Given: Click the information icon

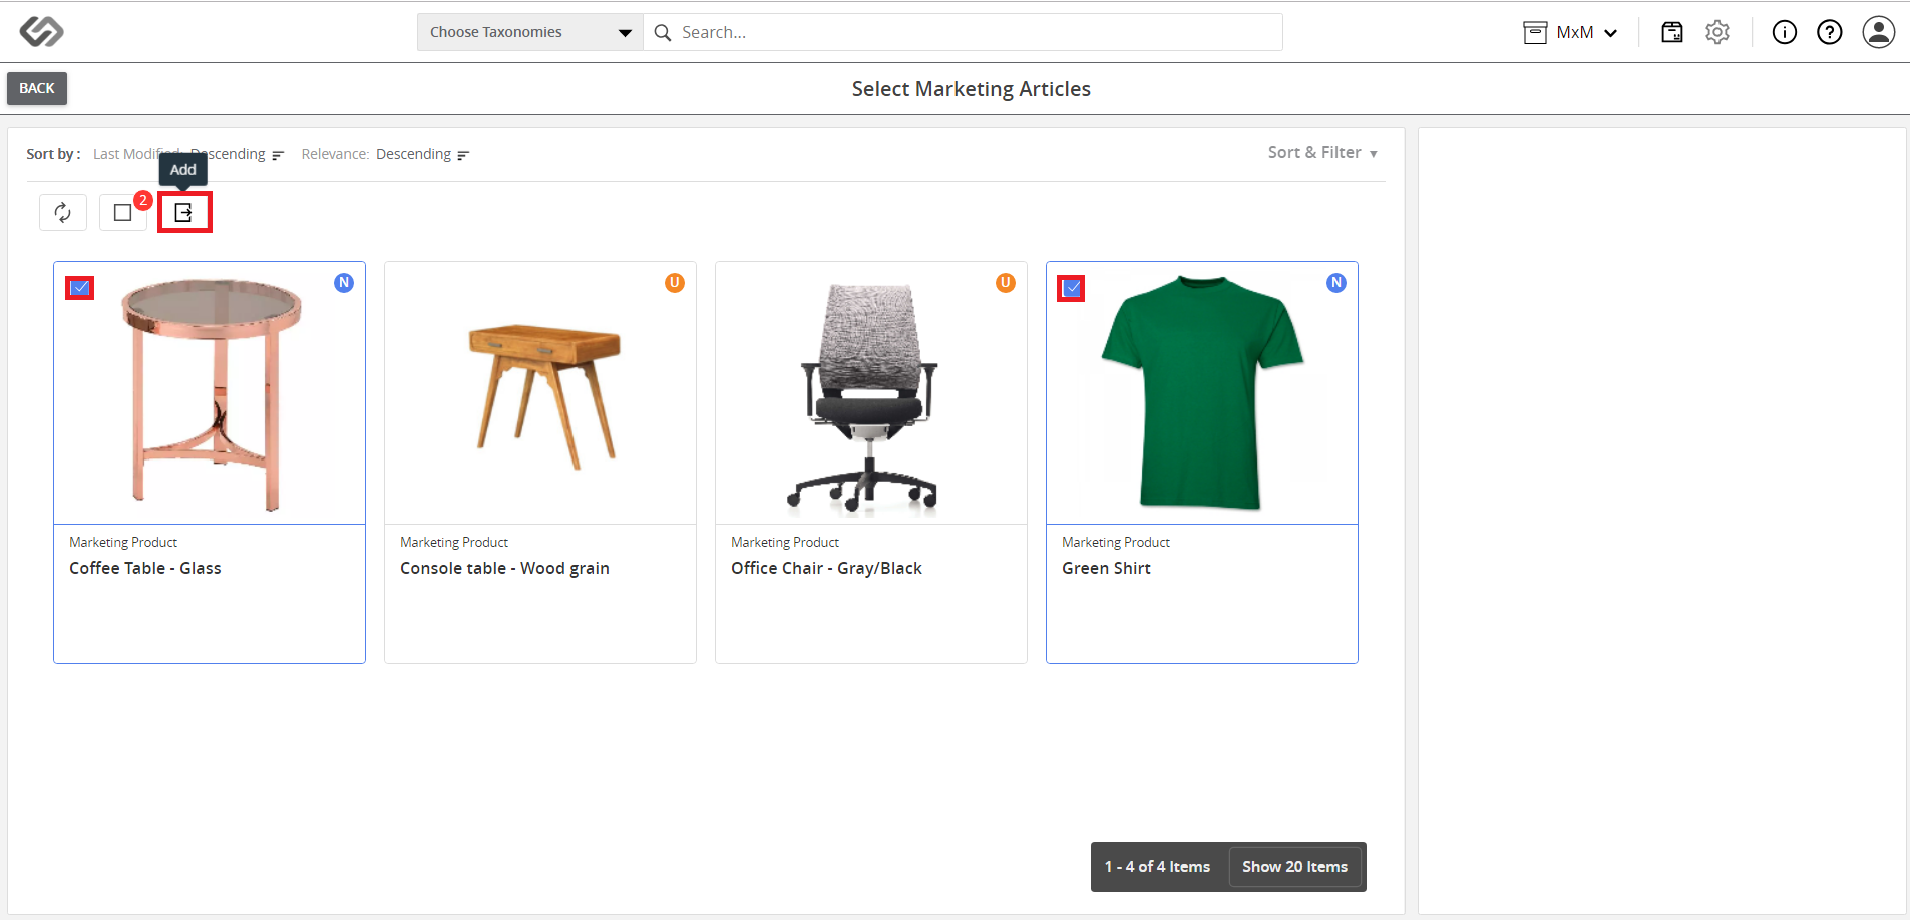Looking at the screenshot, I should 1785,32.
